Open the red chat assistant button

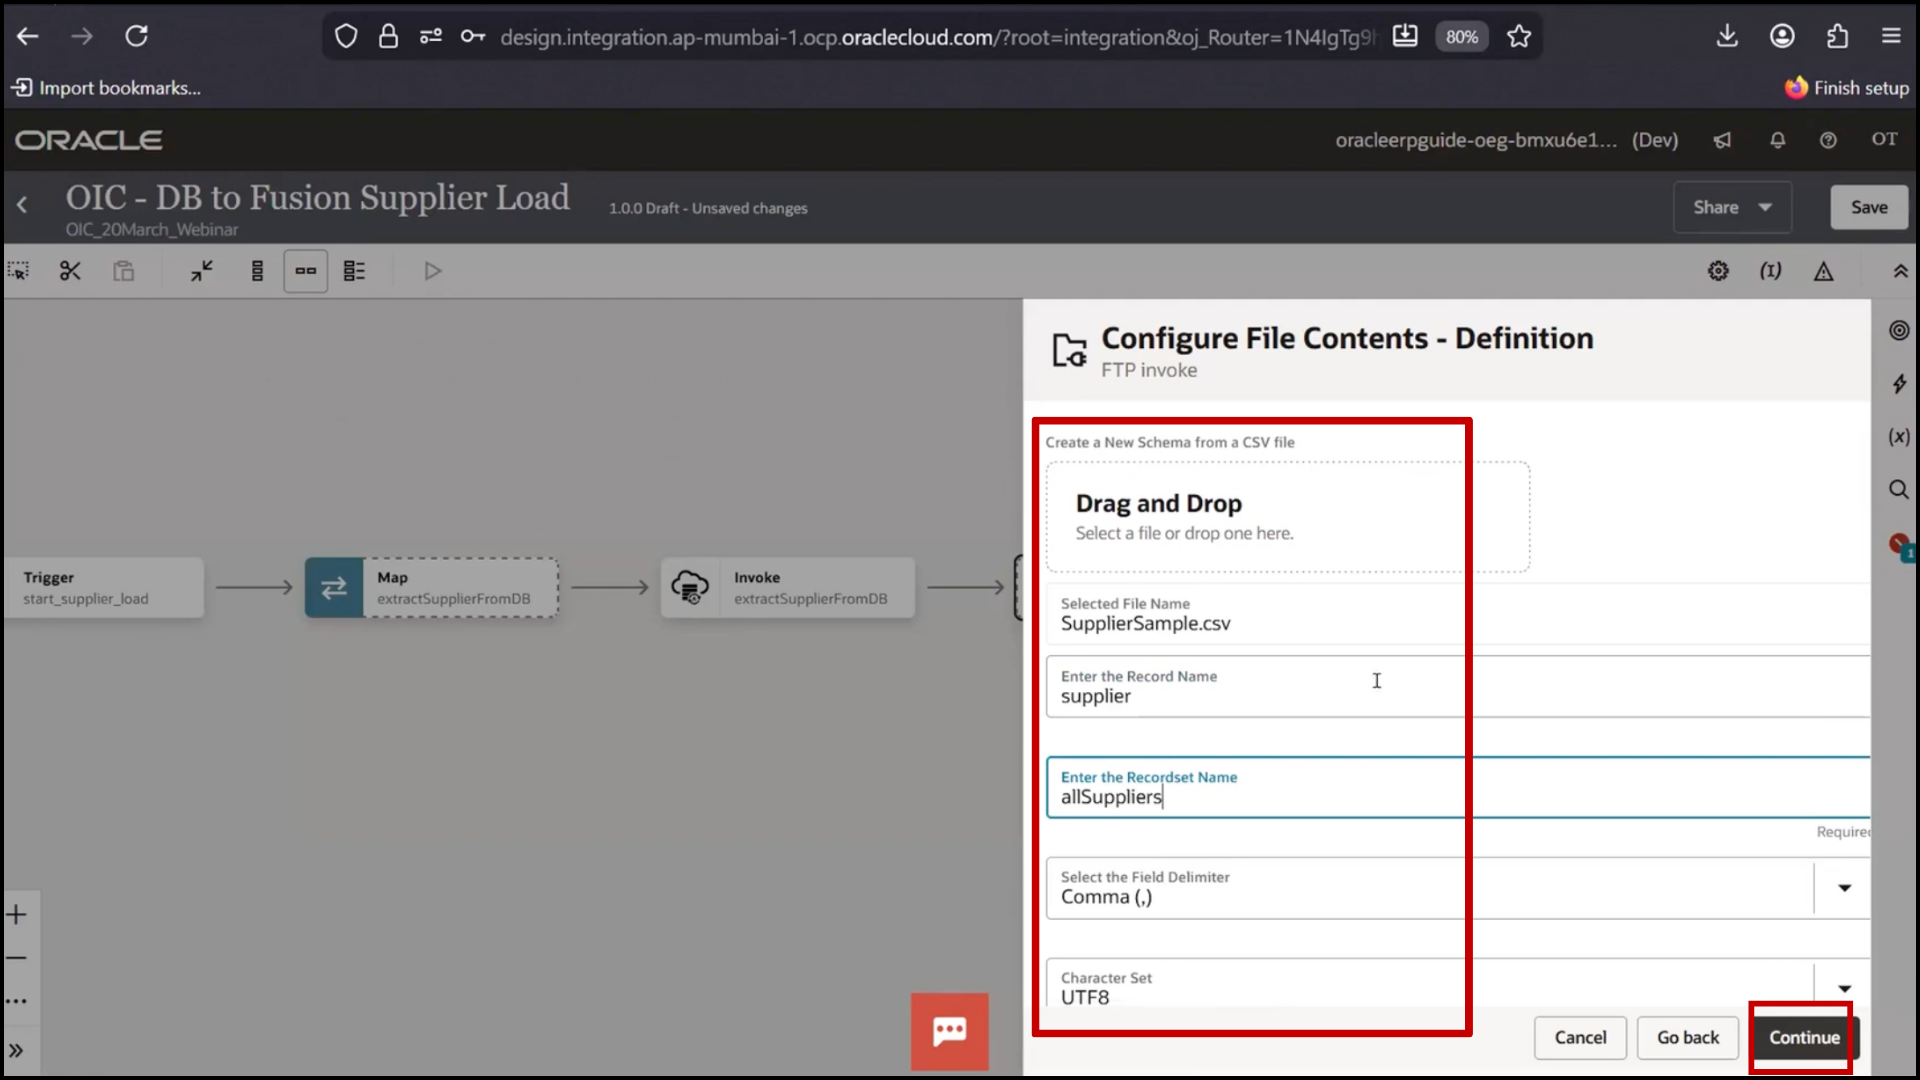(x=949, y=1031)
